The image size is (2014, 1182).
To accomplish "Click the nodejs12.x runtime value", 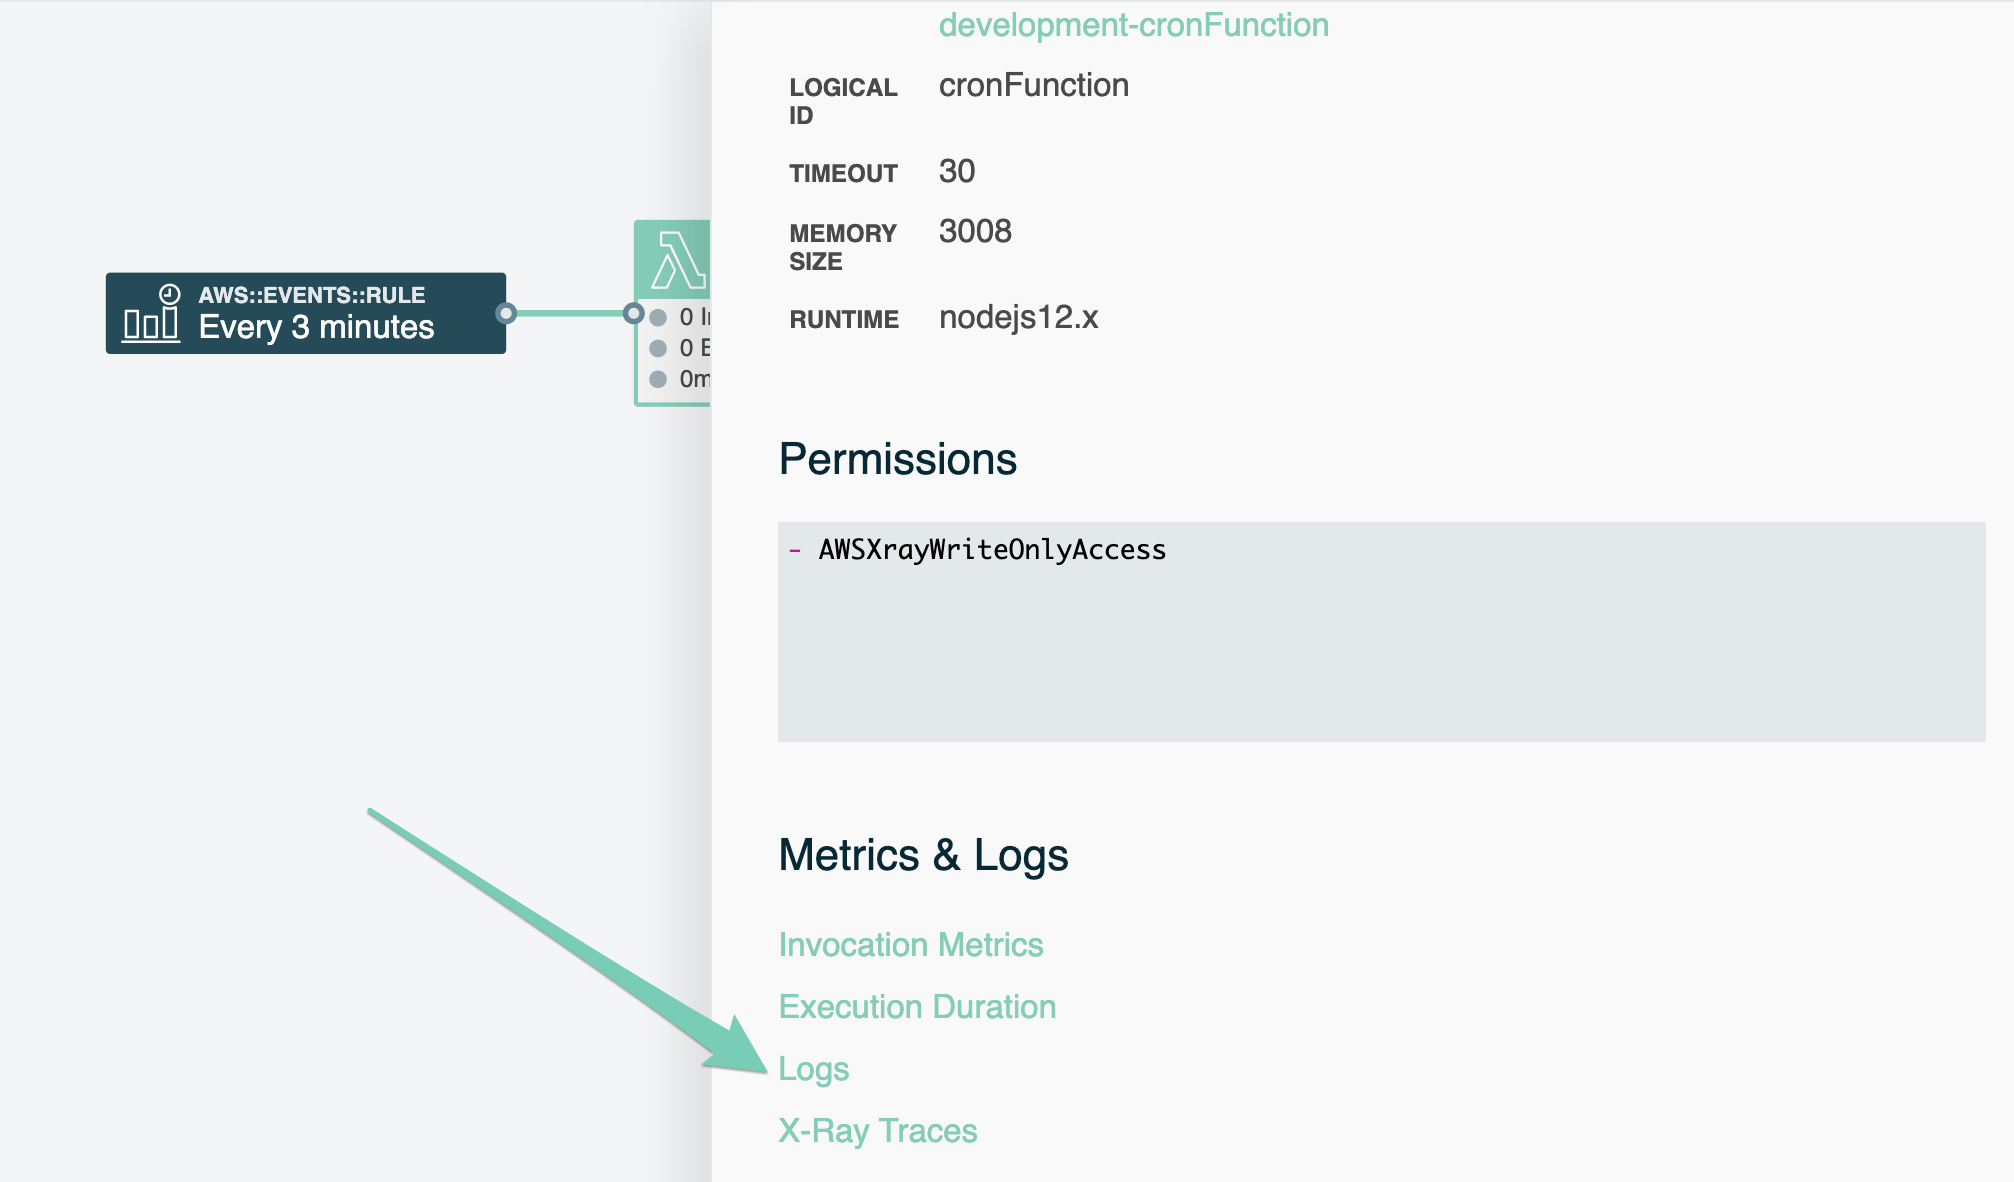I will 1018,318.
